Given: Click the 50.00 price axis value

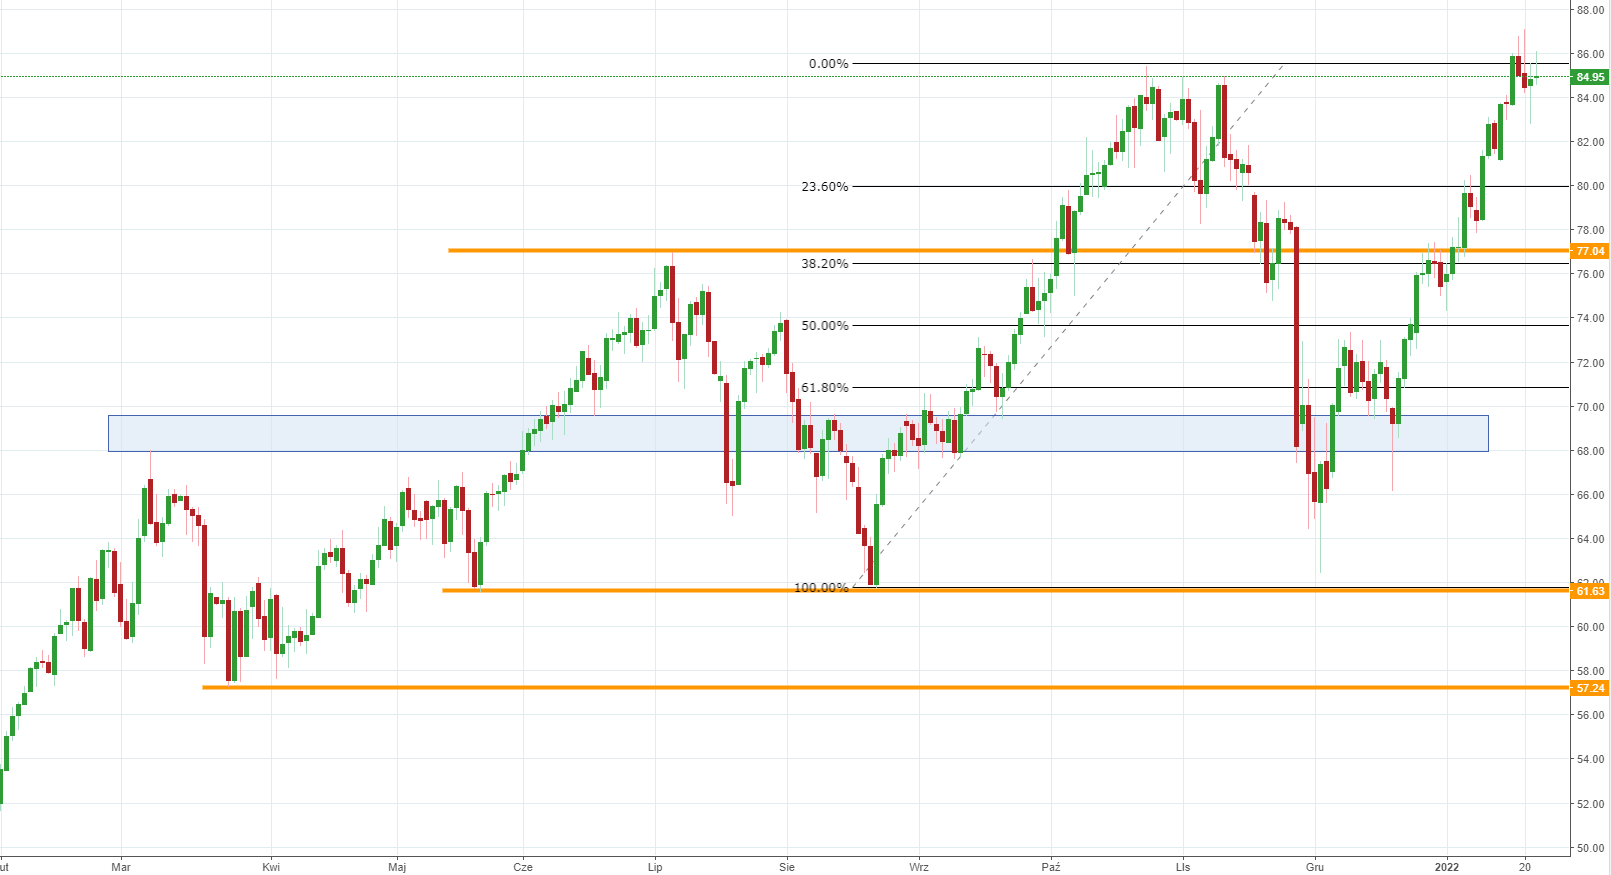Looking at the screenshot, I should pos(1590,848).
